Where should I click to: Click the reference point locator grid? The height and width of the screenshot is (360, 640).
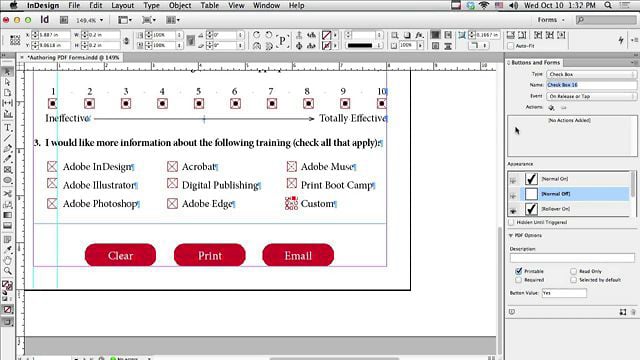click(15, 40)
